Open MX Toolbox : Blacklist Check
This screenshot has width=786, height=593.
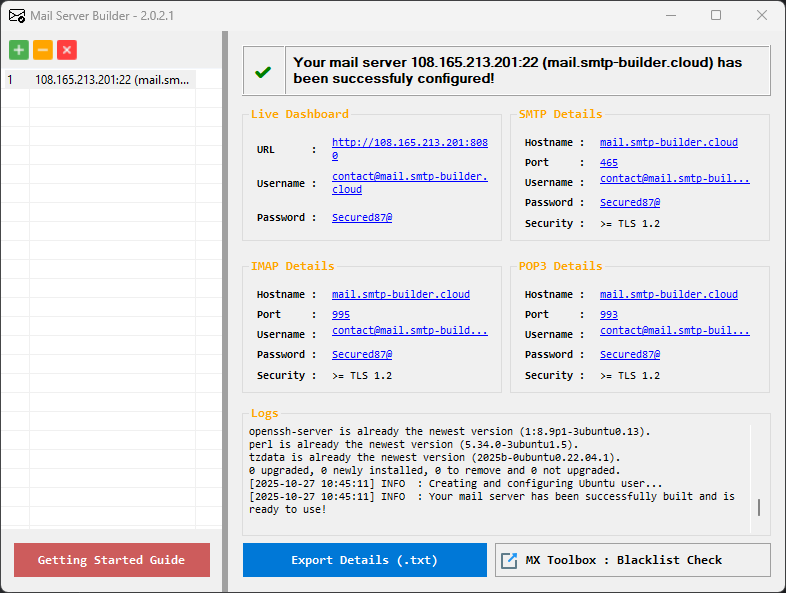tap(633, 560)
